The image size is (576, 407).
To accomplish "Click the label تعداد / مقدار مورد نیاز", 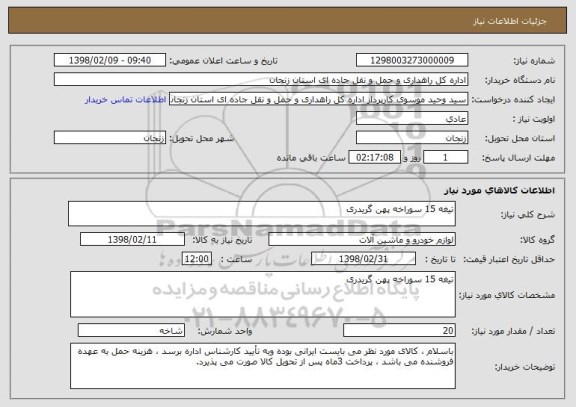I will 514,331.
